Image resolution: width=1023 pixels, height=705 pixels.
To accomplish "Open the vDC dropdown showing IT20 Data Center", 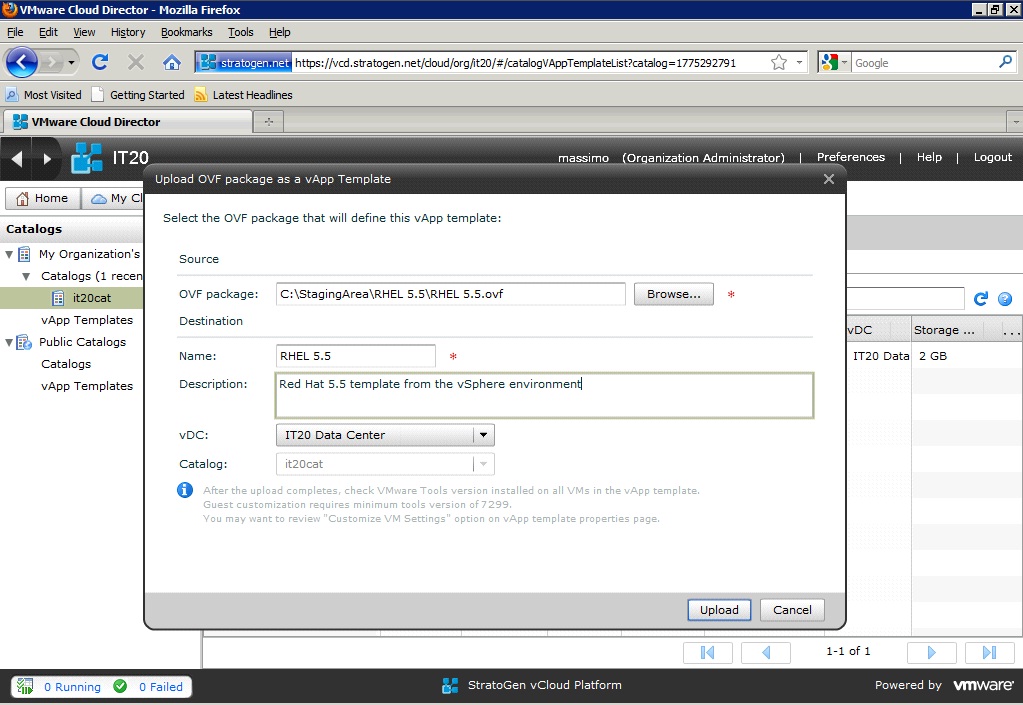I will coord(483,435).
